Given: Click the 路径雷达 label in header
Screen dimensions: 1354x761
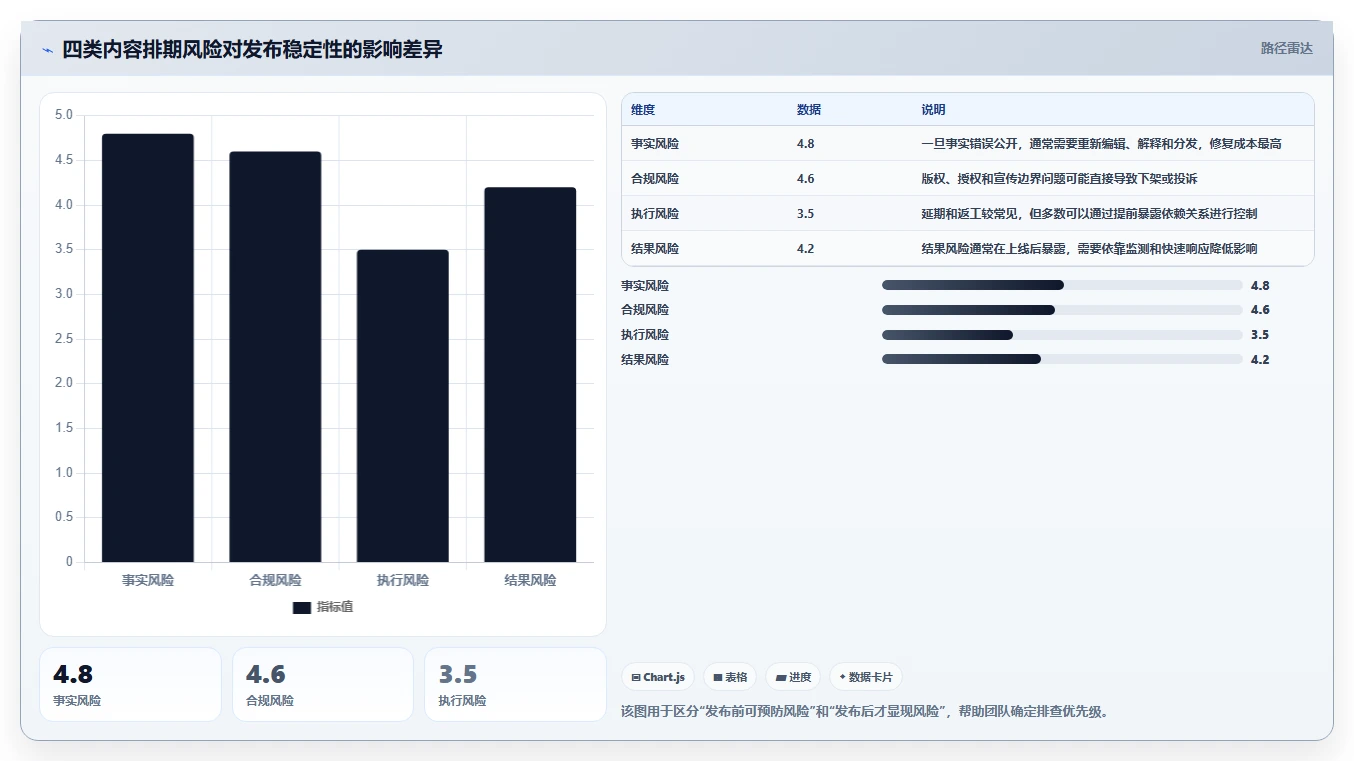Looking at the screenshot, I should pos(1286,48).
